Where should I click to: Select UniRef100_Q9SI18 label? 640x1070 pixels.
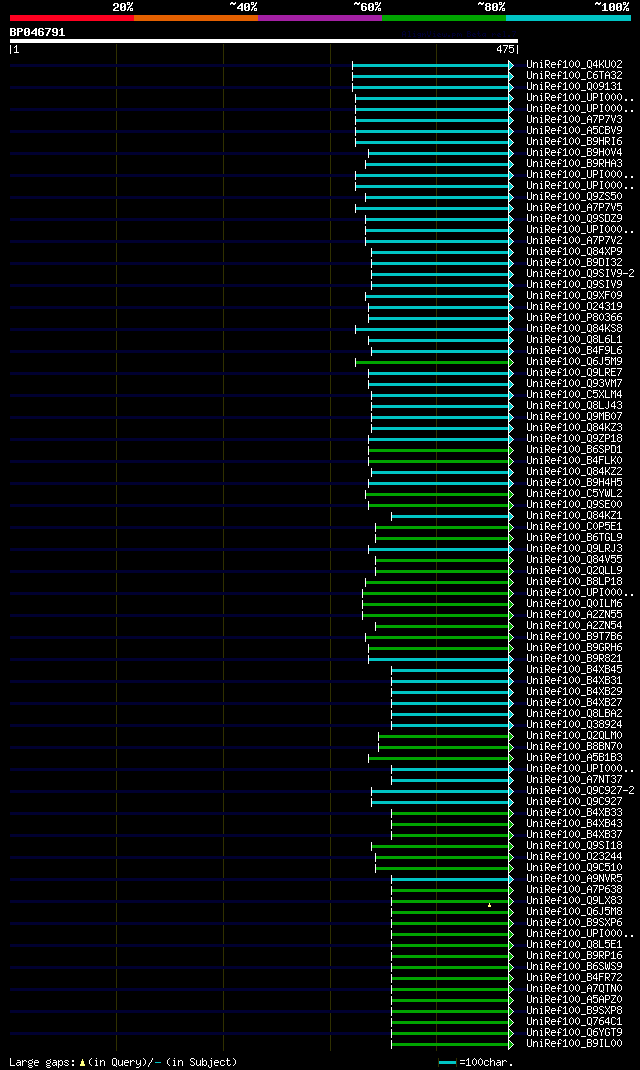pos(574,845)
